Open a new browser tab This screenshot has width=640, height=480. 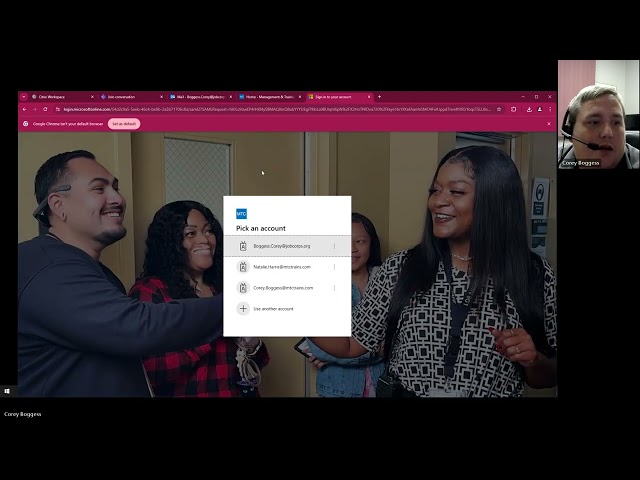click(x=380, y=97)
